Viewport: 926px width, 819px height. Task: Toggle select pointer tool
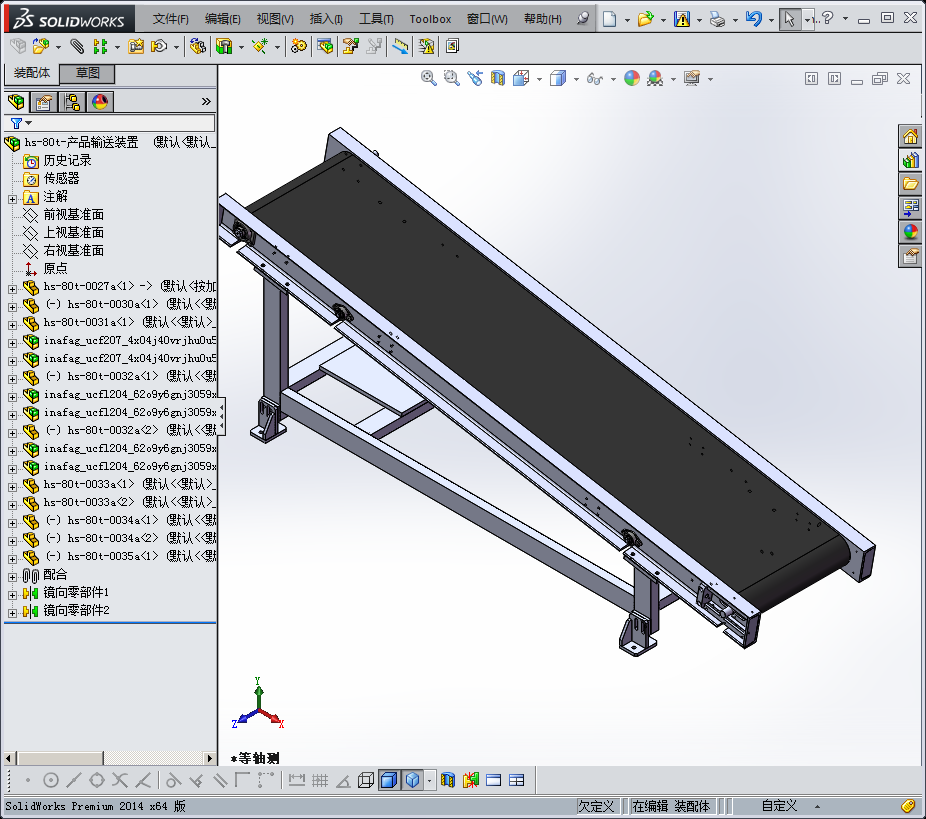click(789, 19)
